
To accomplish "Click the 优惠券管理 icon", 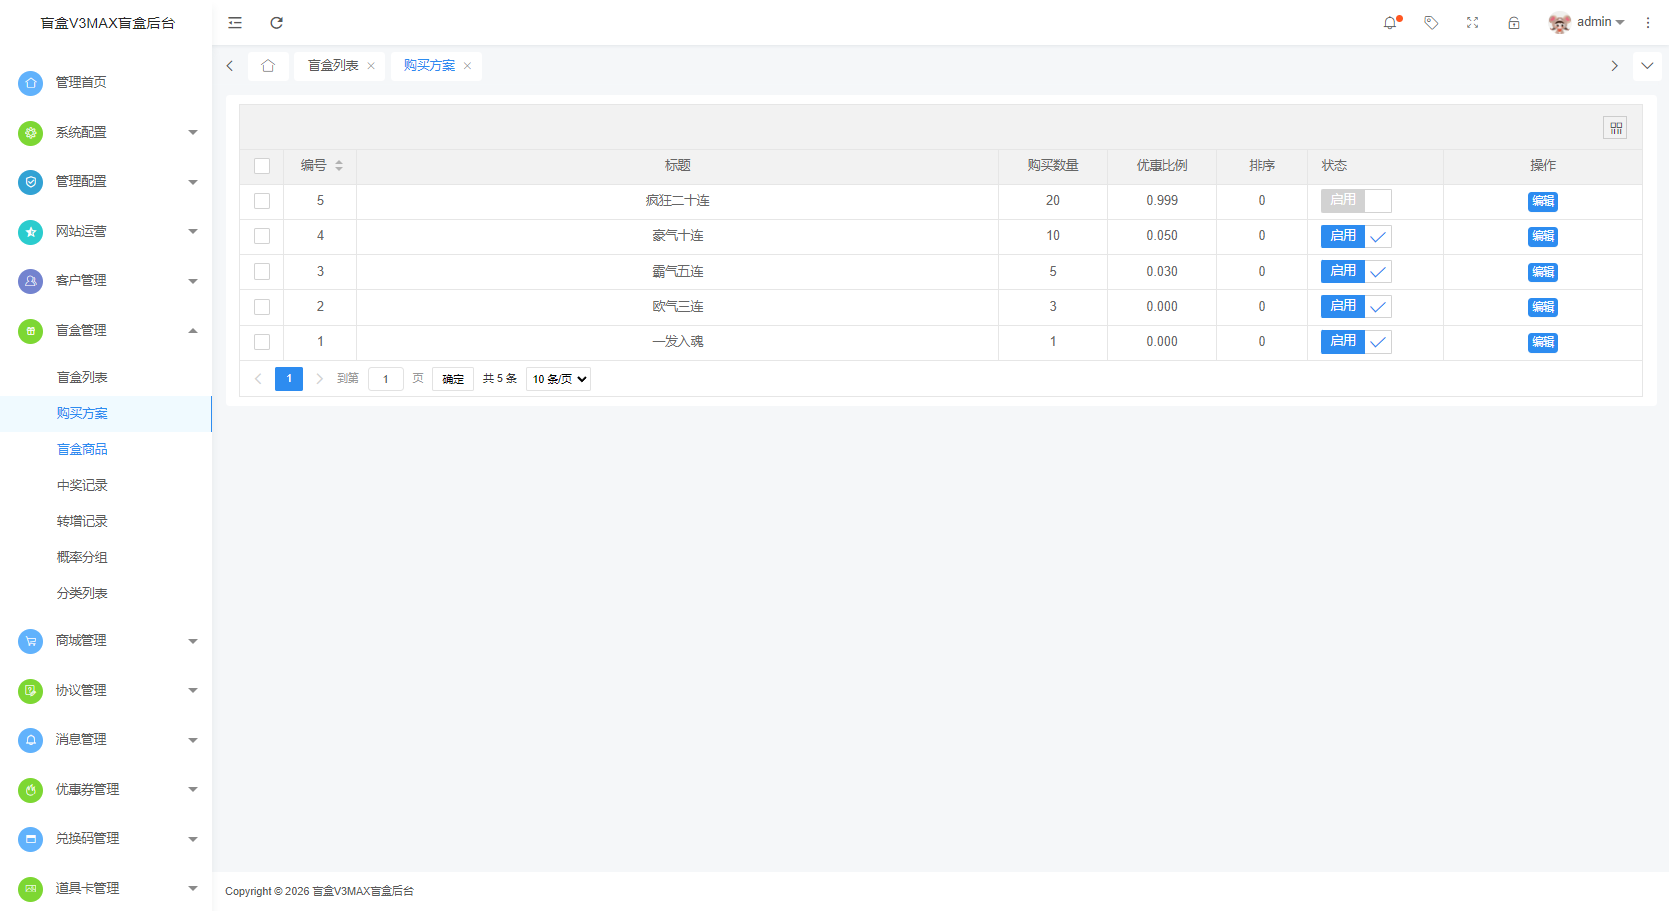I will pyautogui.click(x=31, y=790).
